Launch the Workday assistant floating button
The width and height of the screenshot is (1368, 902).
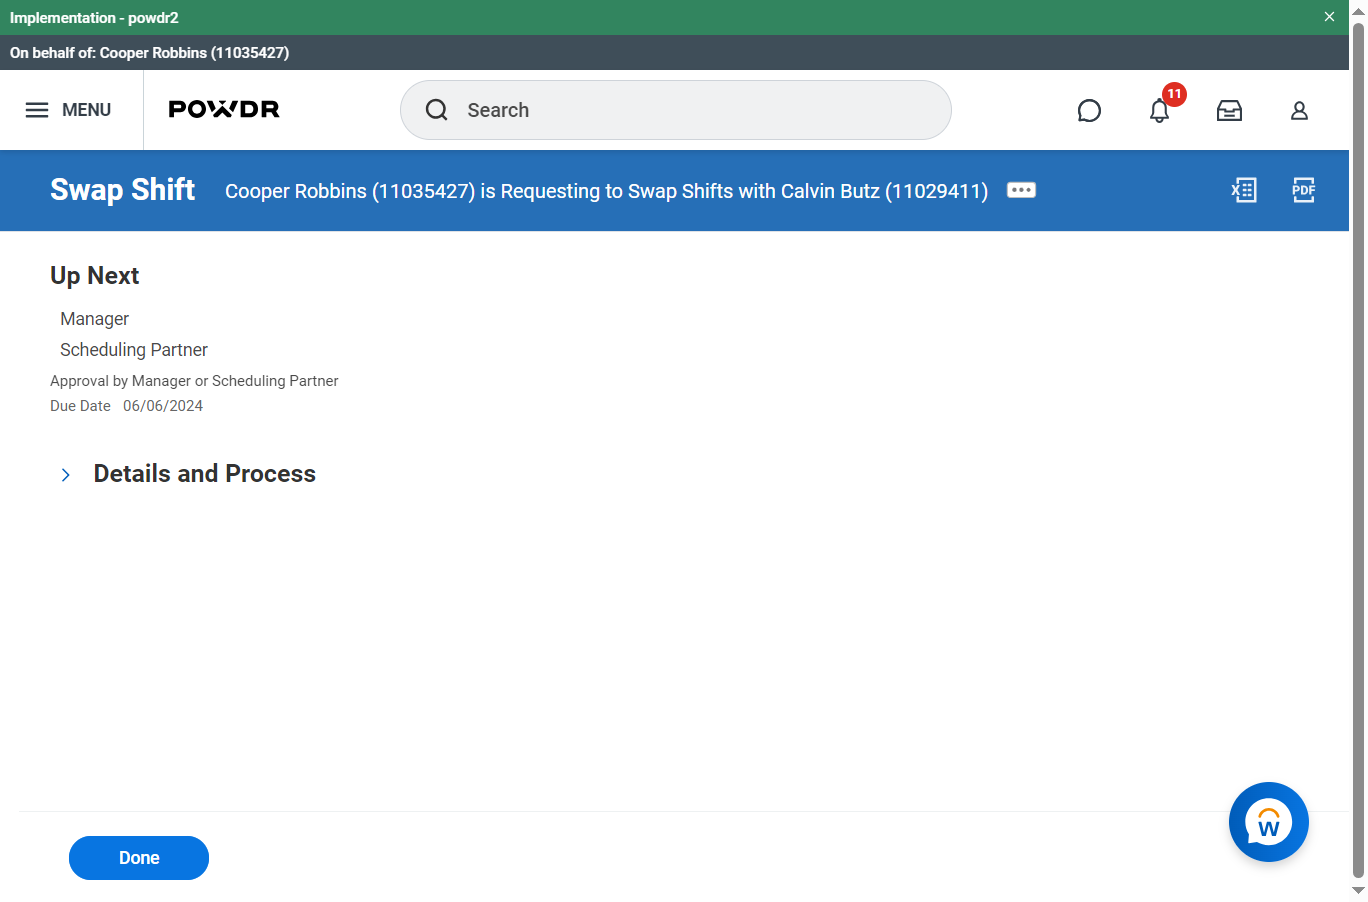(x=1269, y=822)
